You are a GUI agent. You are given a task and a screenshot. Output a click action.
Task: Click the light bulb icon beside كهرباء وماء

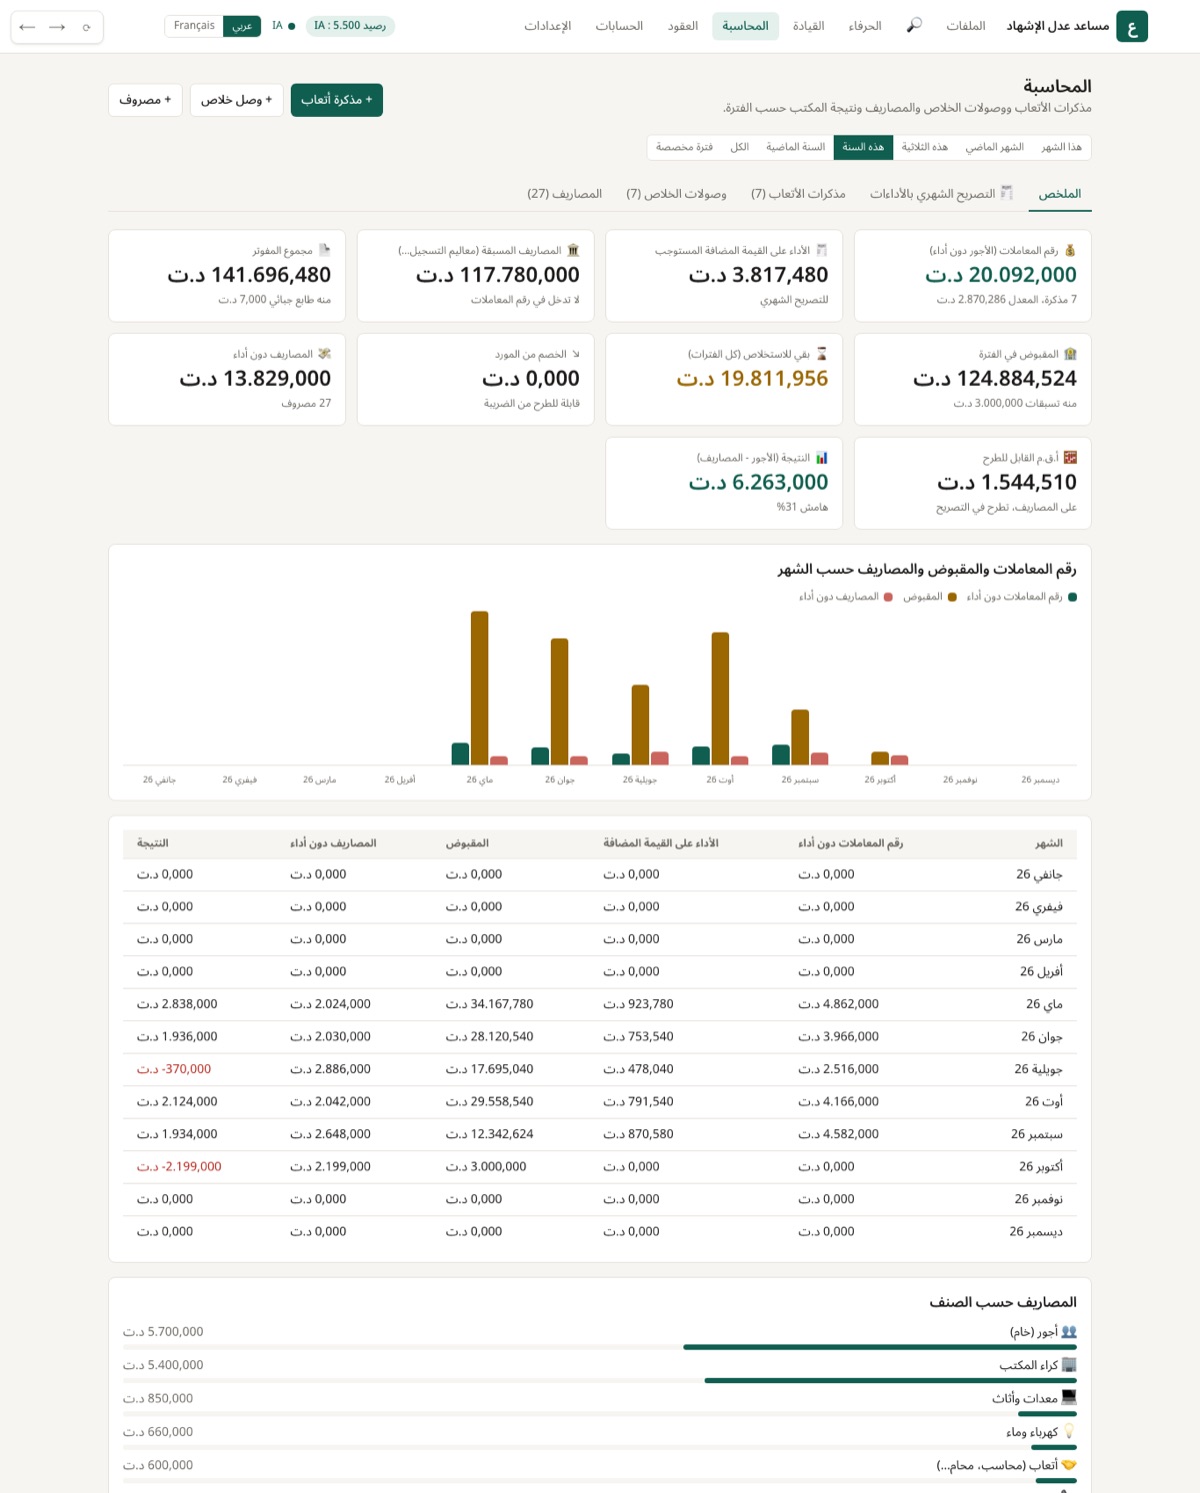tap(1069, 1432)
